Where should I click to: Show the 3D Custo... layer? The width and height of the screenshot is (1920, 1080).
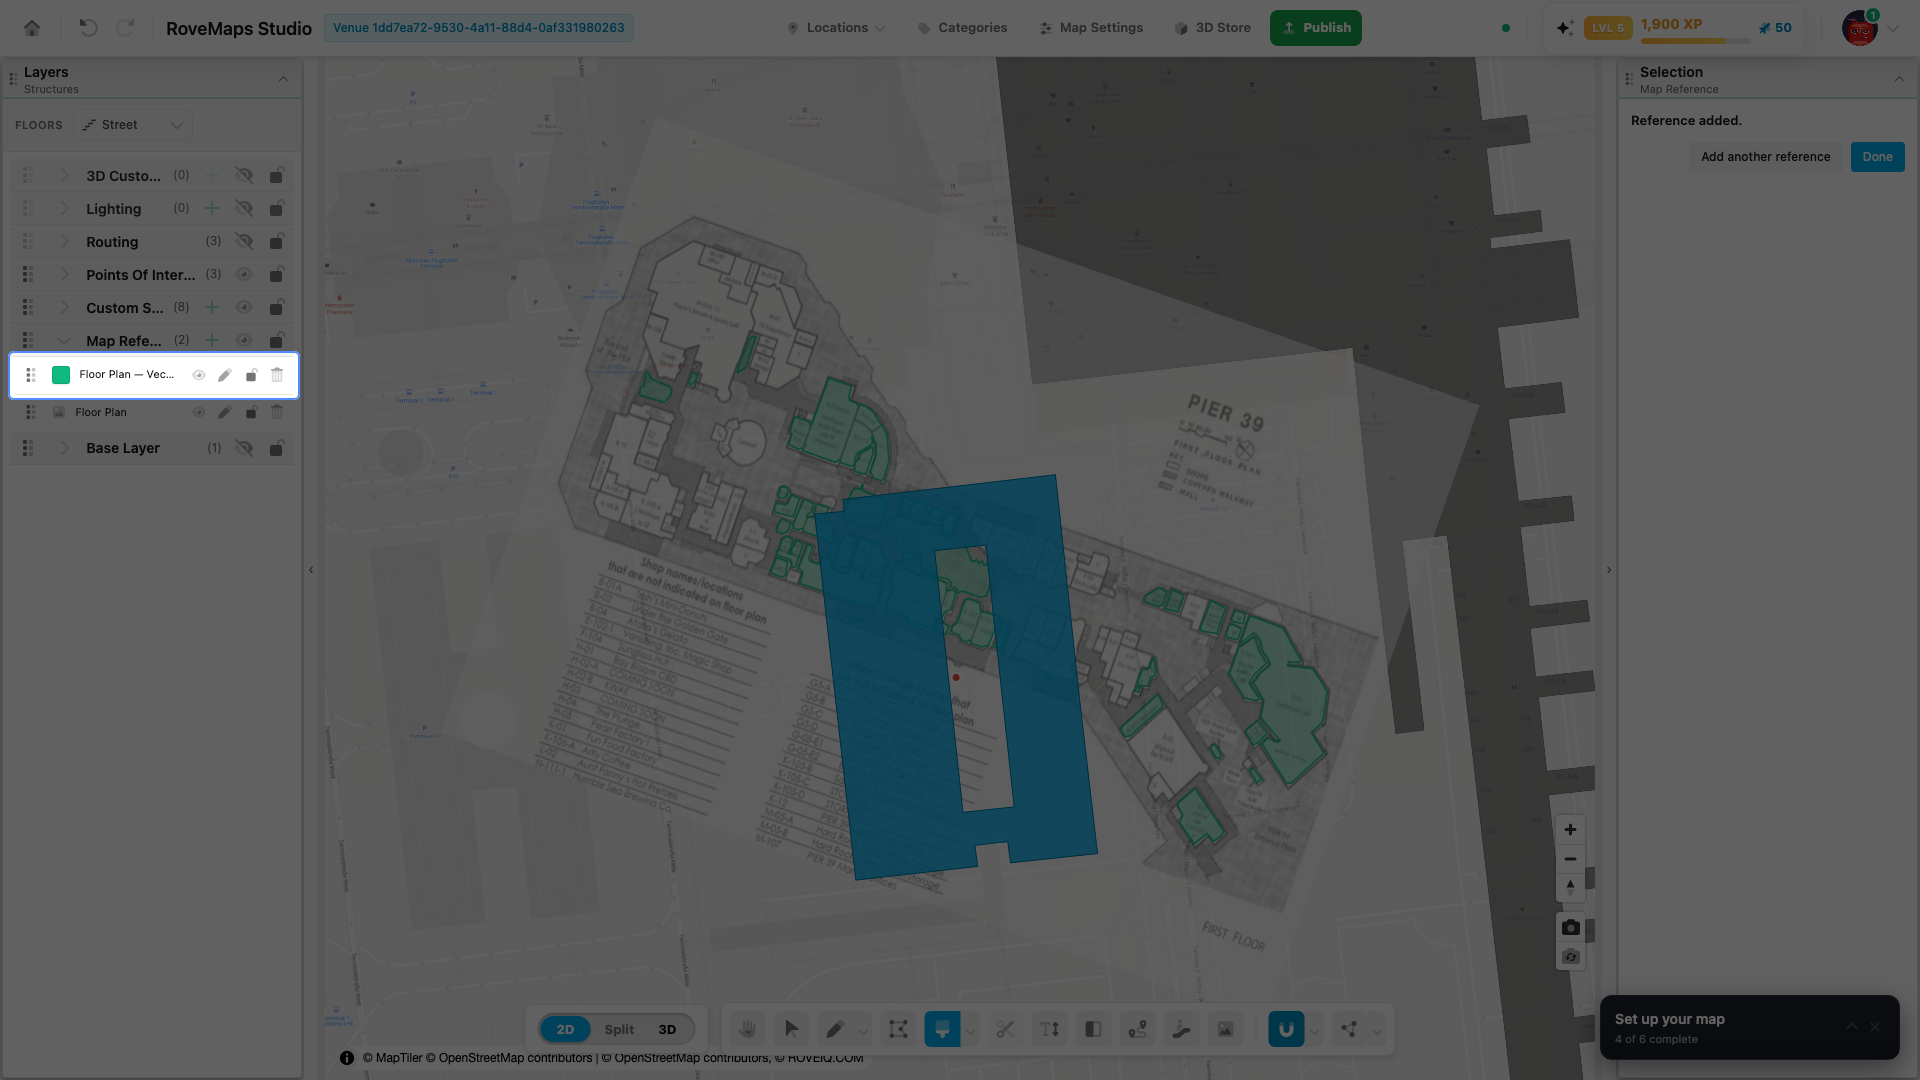pyautogui.click(x=244, y=175)
